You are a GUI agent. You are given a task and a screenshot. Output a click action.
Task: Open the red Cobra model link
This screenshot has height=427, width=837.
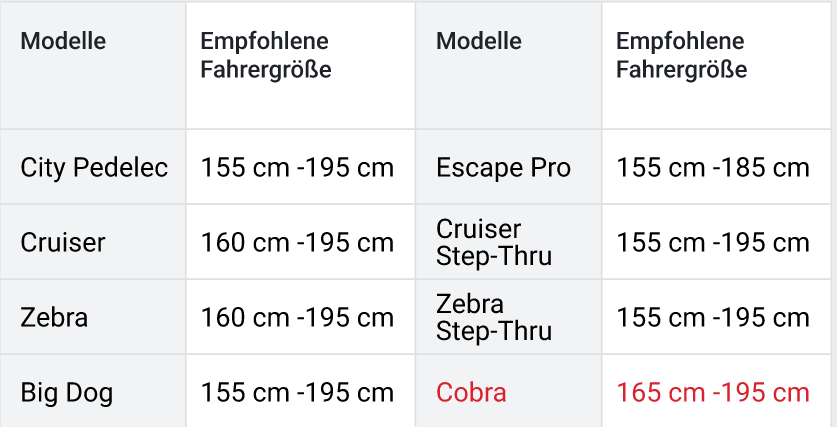point(471,392)
